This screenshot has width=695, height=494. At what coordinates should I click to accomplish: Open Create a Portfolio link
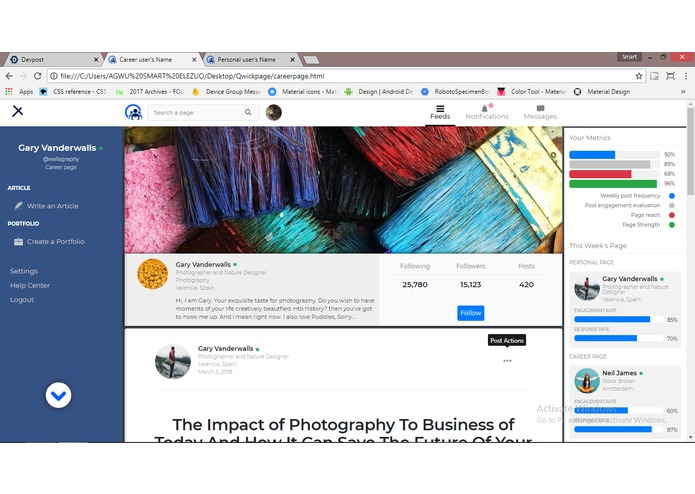(55, 241)
